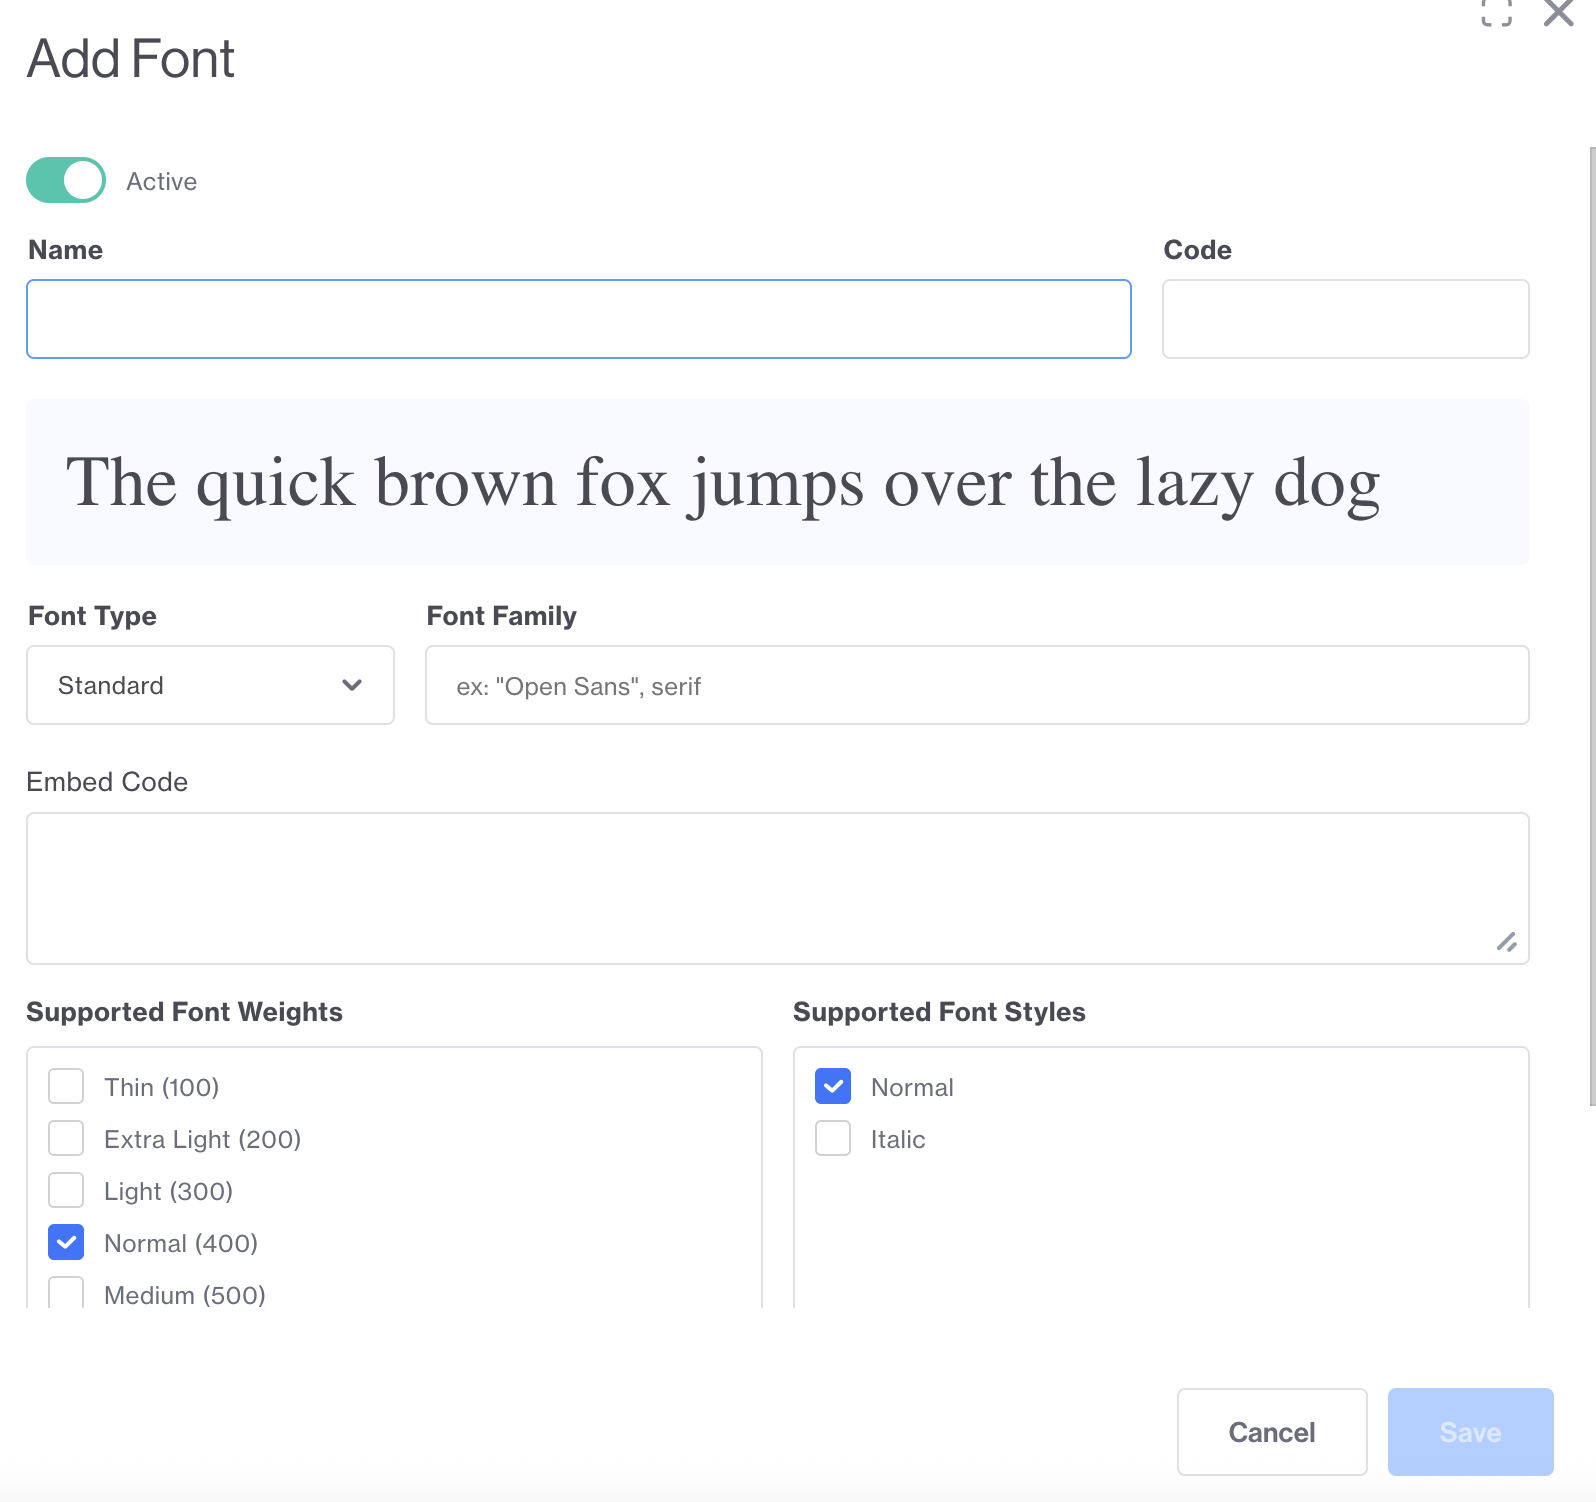This screenshot has width=1596, height=1502.
Task: Click the Font Family input field
Action: [x=977, y=685]
